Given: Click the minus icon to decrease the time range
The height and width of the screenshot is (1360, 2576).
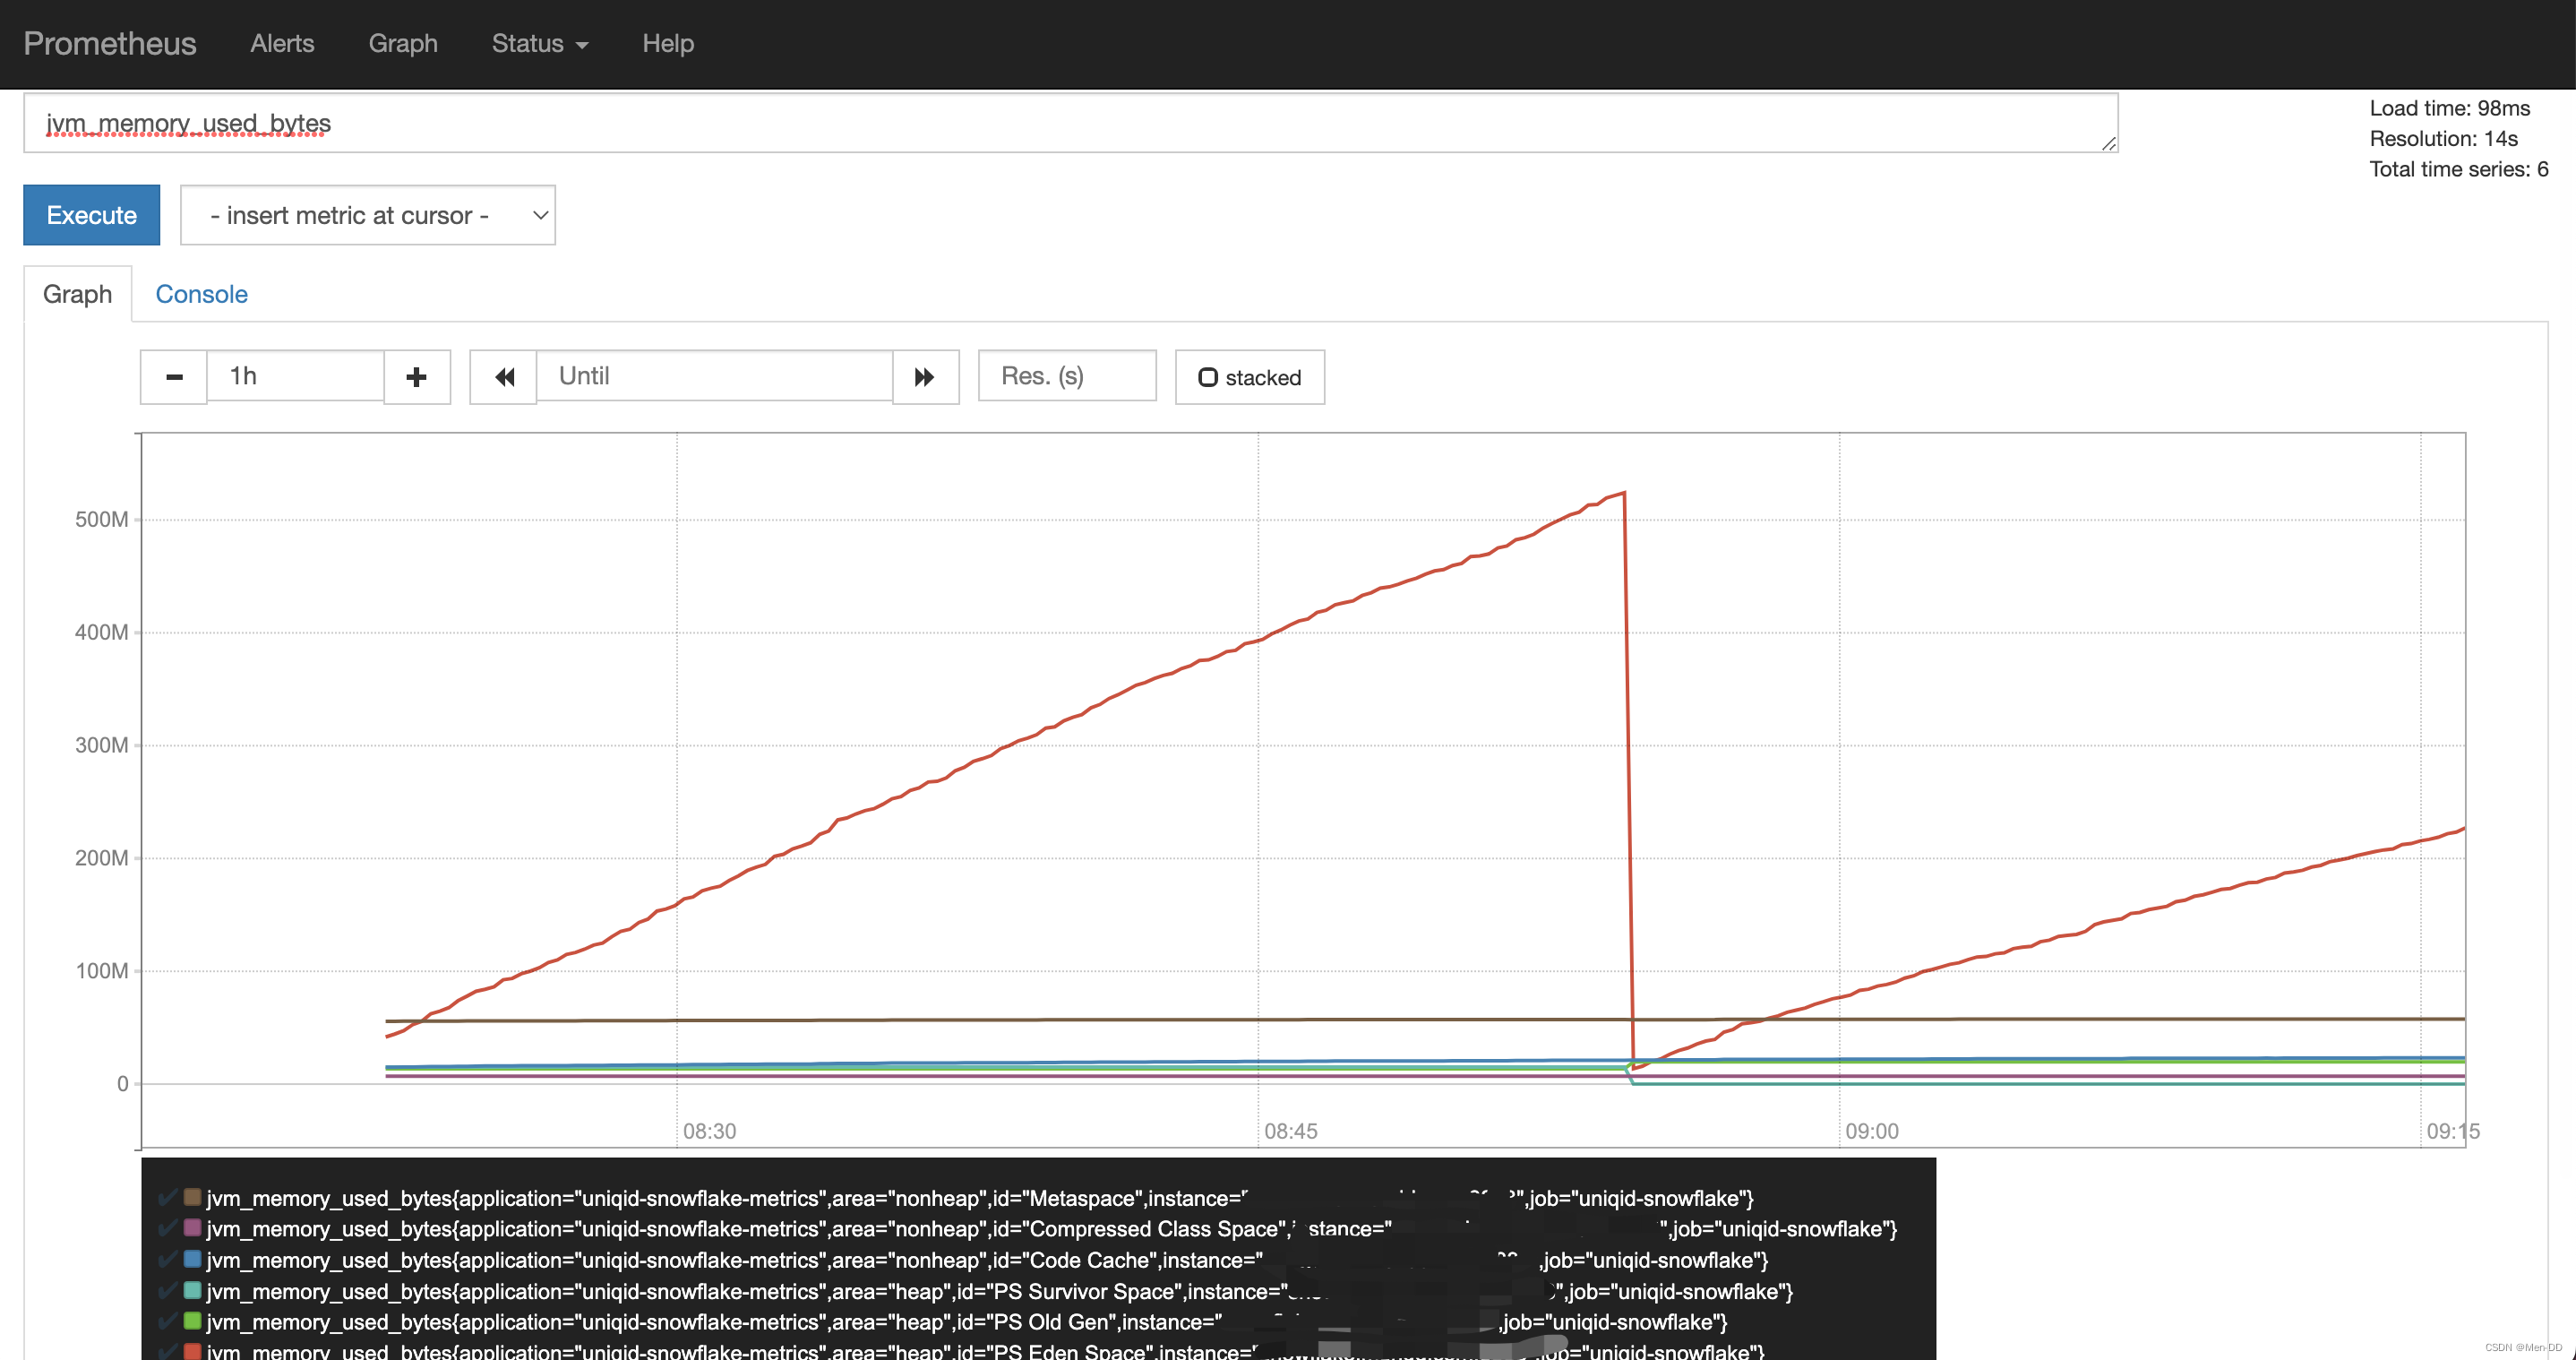Looking at the screenshot, I should point(174,377).
